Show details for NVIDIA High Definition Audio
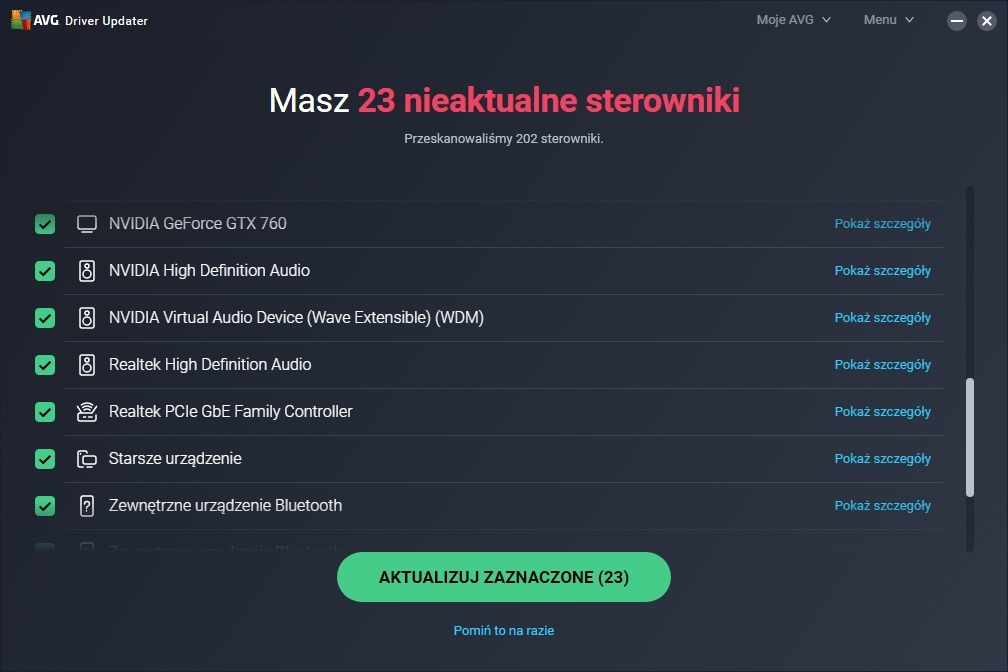This screenshot has height=672, width=1008. [x=882, y=271]
